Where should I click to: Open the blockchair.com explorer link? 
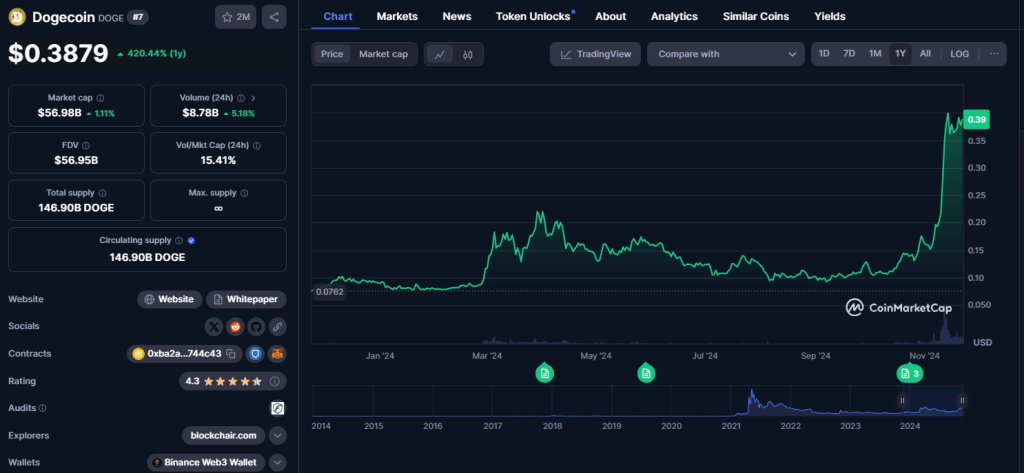pos(223,436)
